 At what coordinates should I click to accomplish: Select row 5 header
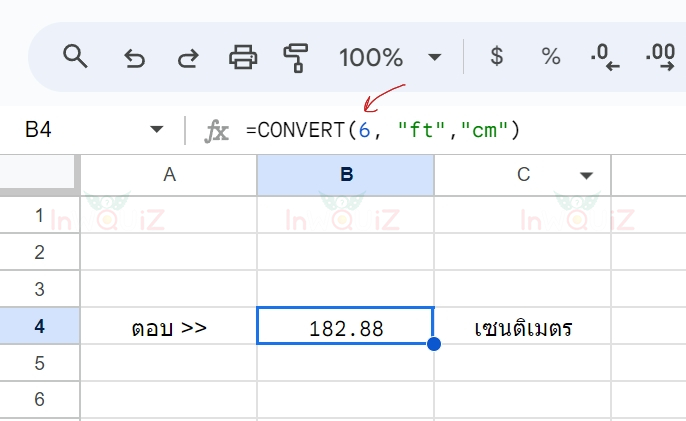tap(40, 363)
